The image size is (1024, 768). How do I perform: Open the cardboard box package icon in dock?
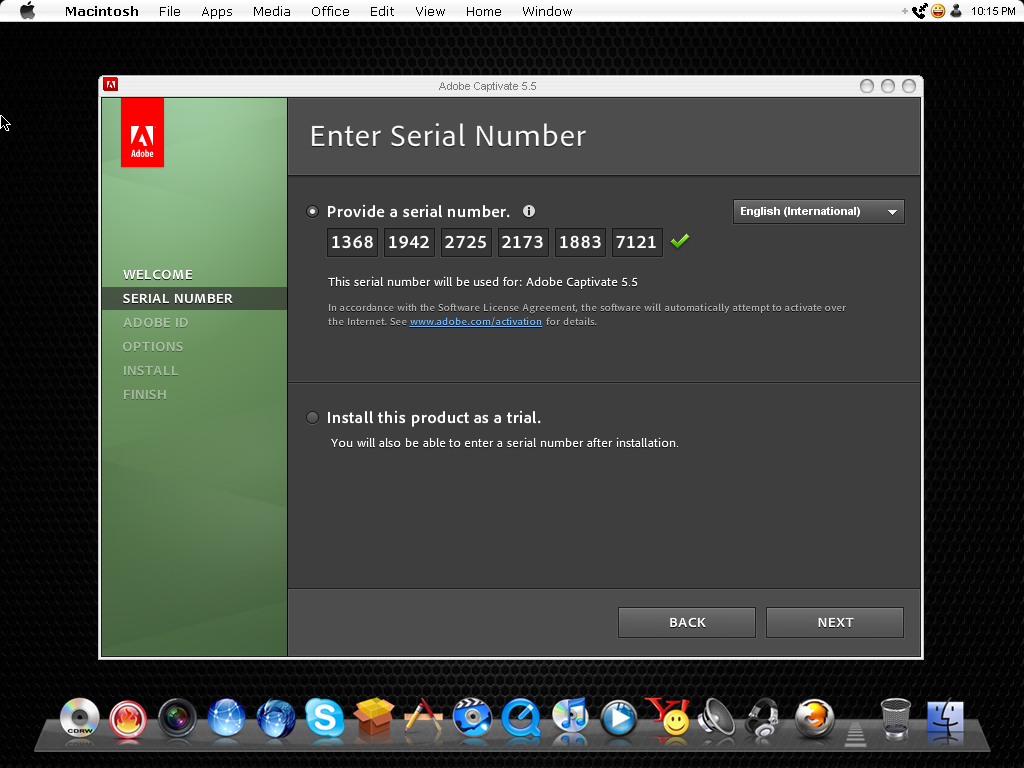pyautogui.click(x=374, y=718)
